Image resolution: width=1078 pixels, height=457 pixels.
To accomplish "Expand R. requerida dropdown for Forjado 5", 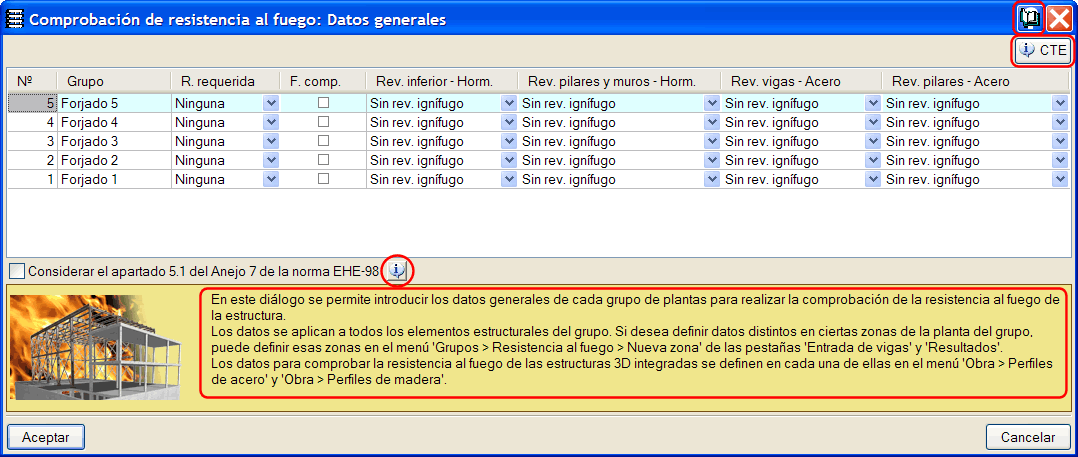I will point(271,104).
